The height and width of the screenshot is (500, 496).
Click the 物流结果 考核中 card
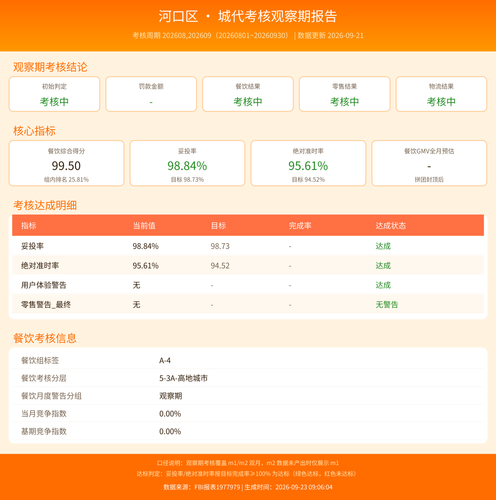point(441,94)
